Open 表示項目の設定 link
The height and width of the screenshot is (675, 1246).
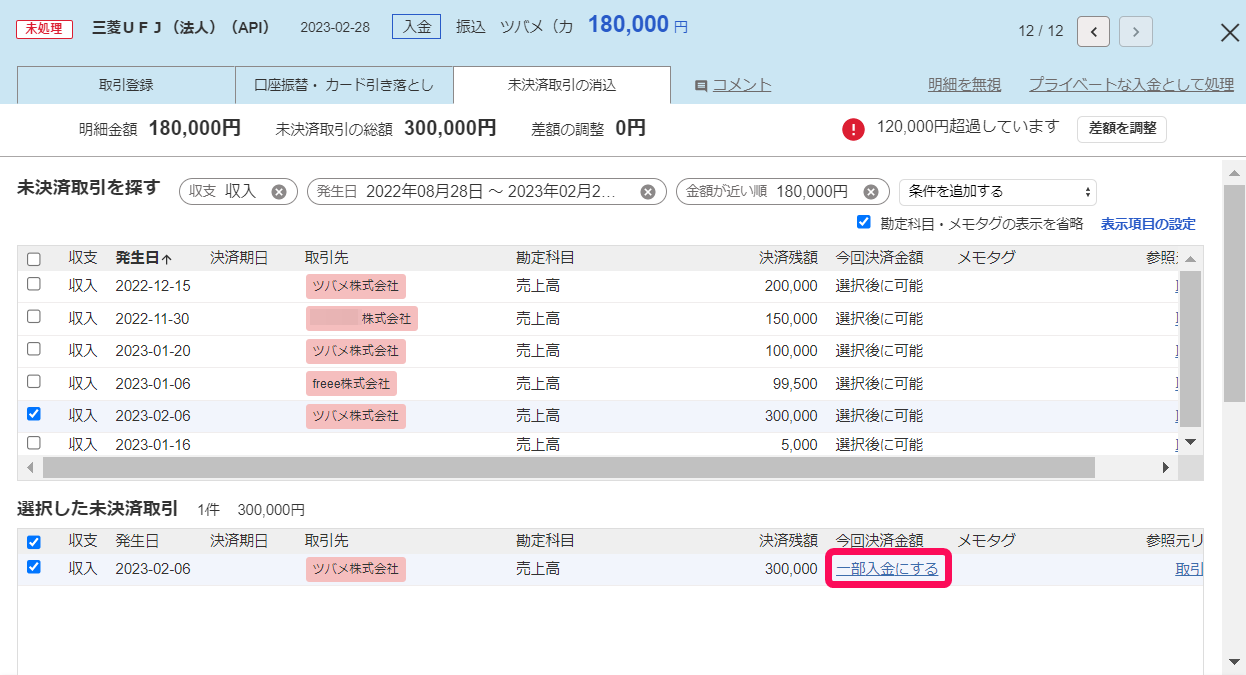1148,224
